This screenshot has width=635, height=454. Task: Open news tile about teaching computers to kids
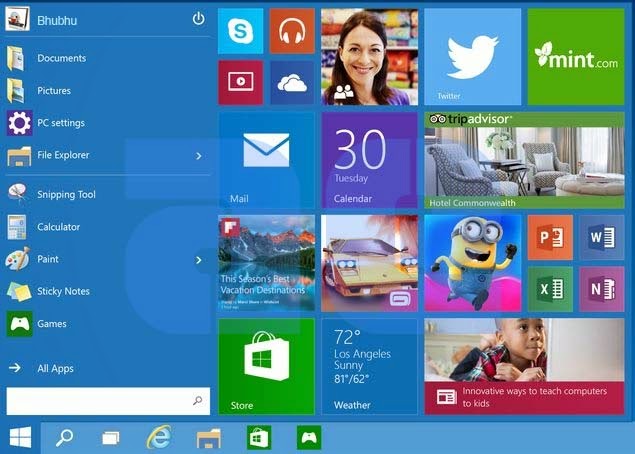[524, 367]
